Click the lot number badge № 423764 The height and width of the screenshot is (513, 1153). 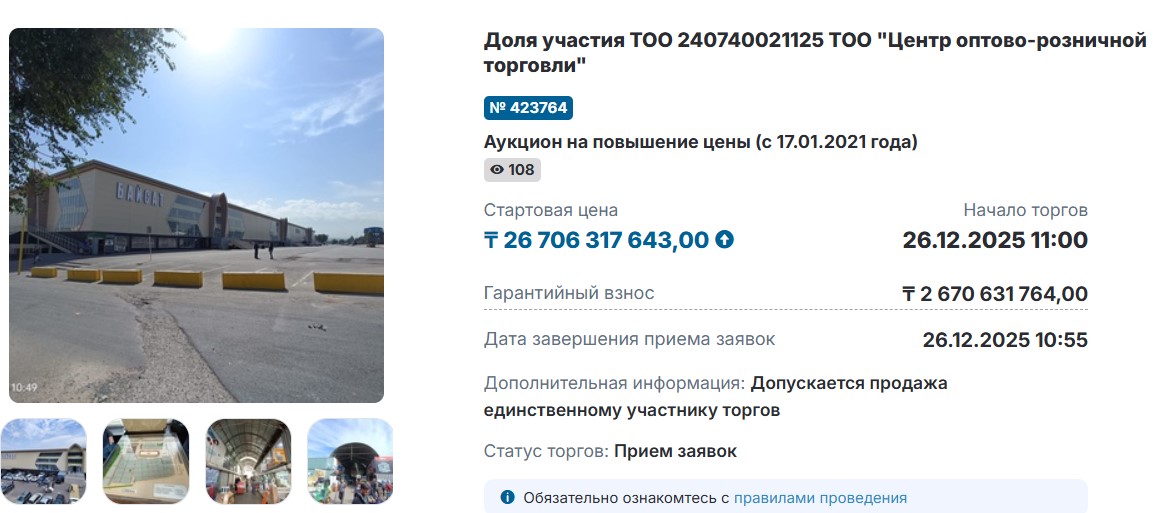pyautogui.click(x=528, y=108)
